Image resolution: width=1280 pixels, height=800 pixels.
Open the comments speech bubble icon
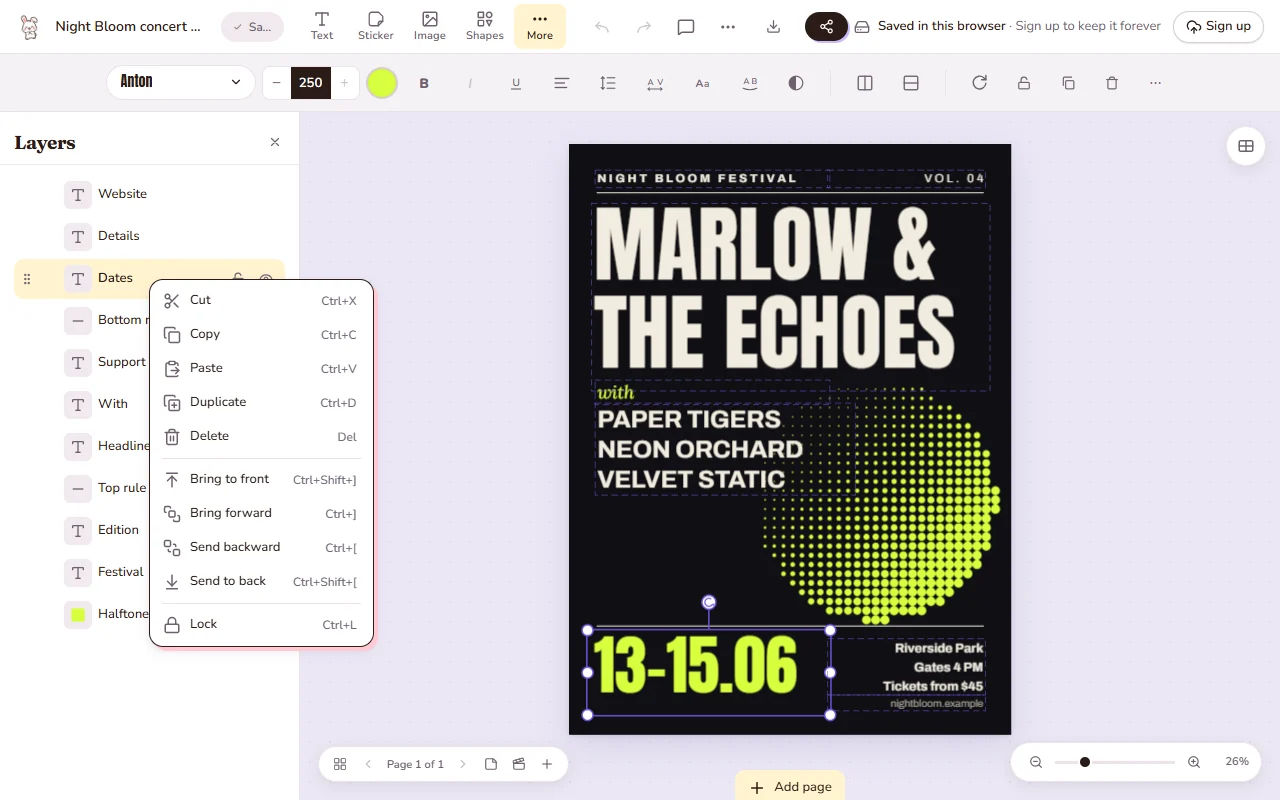coord(686,27)
